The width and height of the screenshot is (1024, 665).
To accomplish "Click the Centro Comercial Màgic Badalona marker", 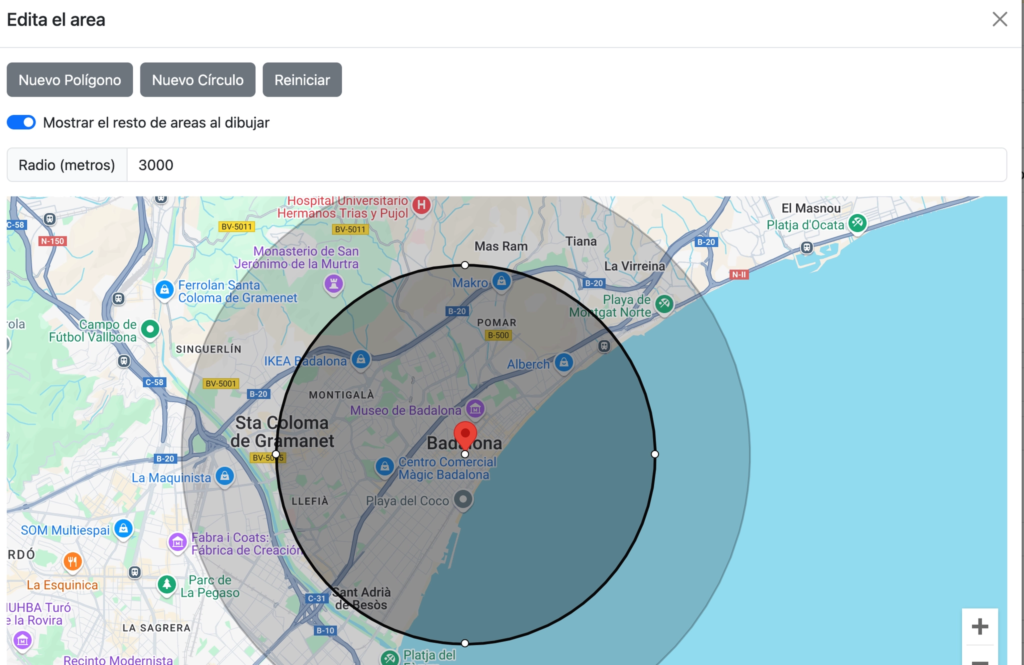I will click(385, 466).
